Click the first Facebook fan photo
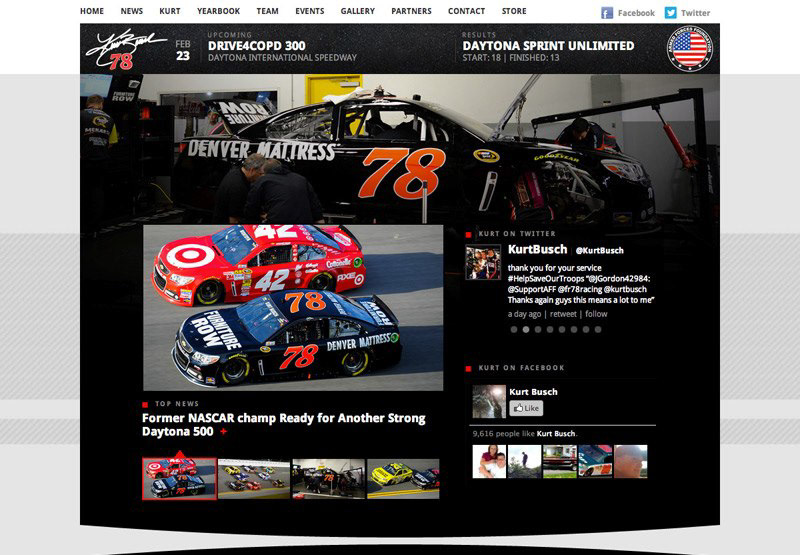 pyautogui.click(x=489, y=462)
